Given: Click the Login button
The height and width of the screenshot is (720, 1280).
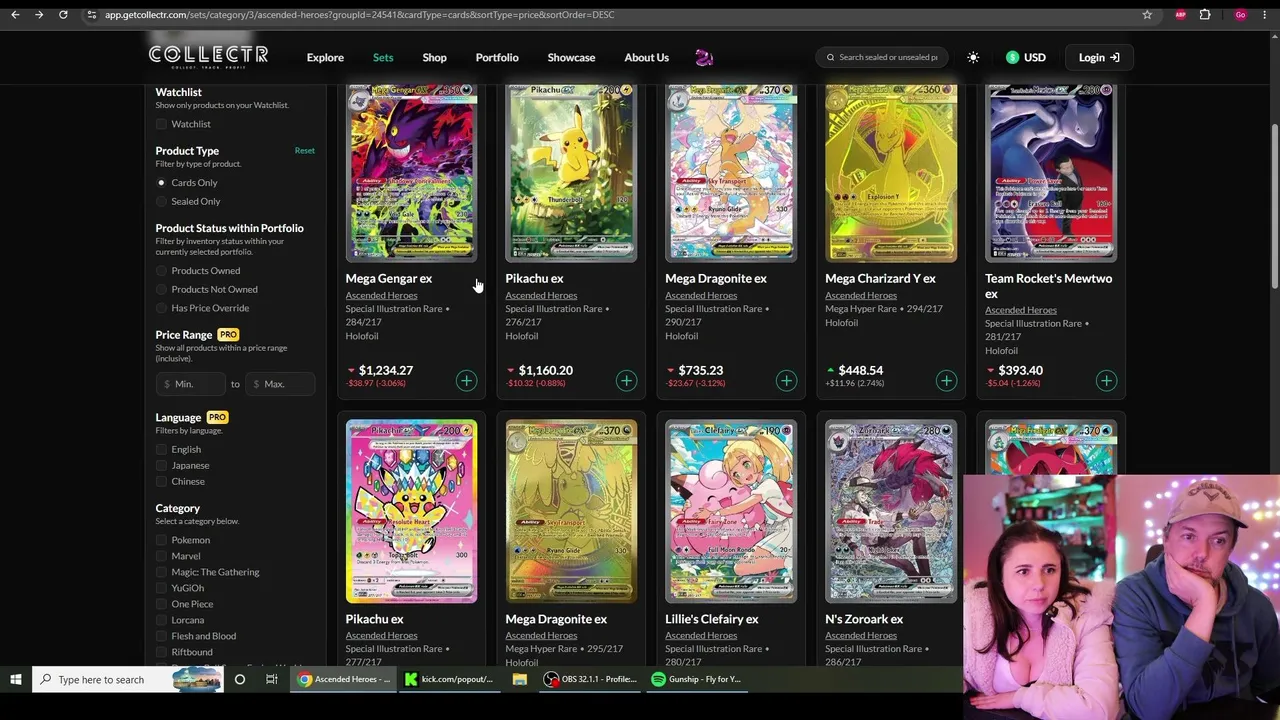Looking at the screenshot, I should 1099,58.
